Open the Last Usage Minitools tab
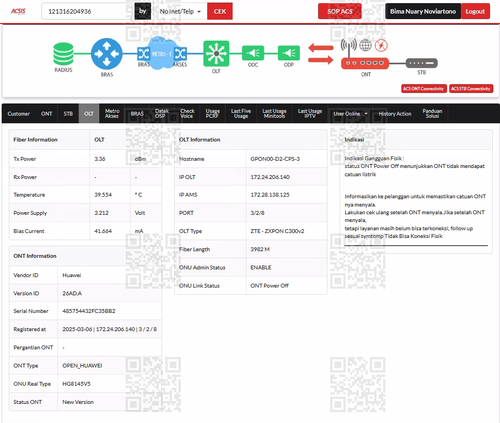500x423 pixels. click(x=274, y=114)
